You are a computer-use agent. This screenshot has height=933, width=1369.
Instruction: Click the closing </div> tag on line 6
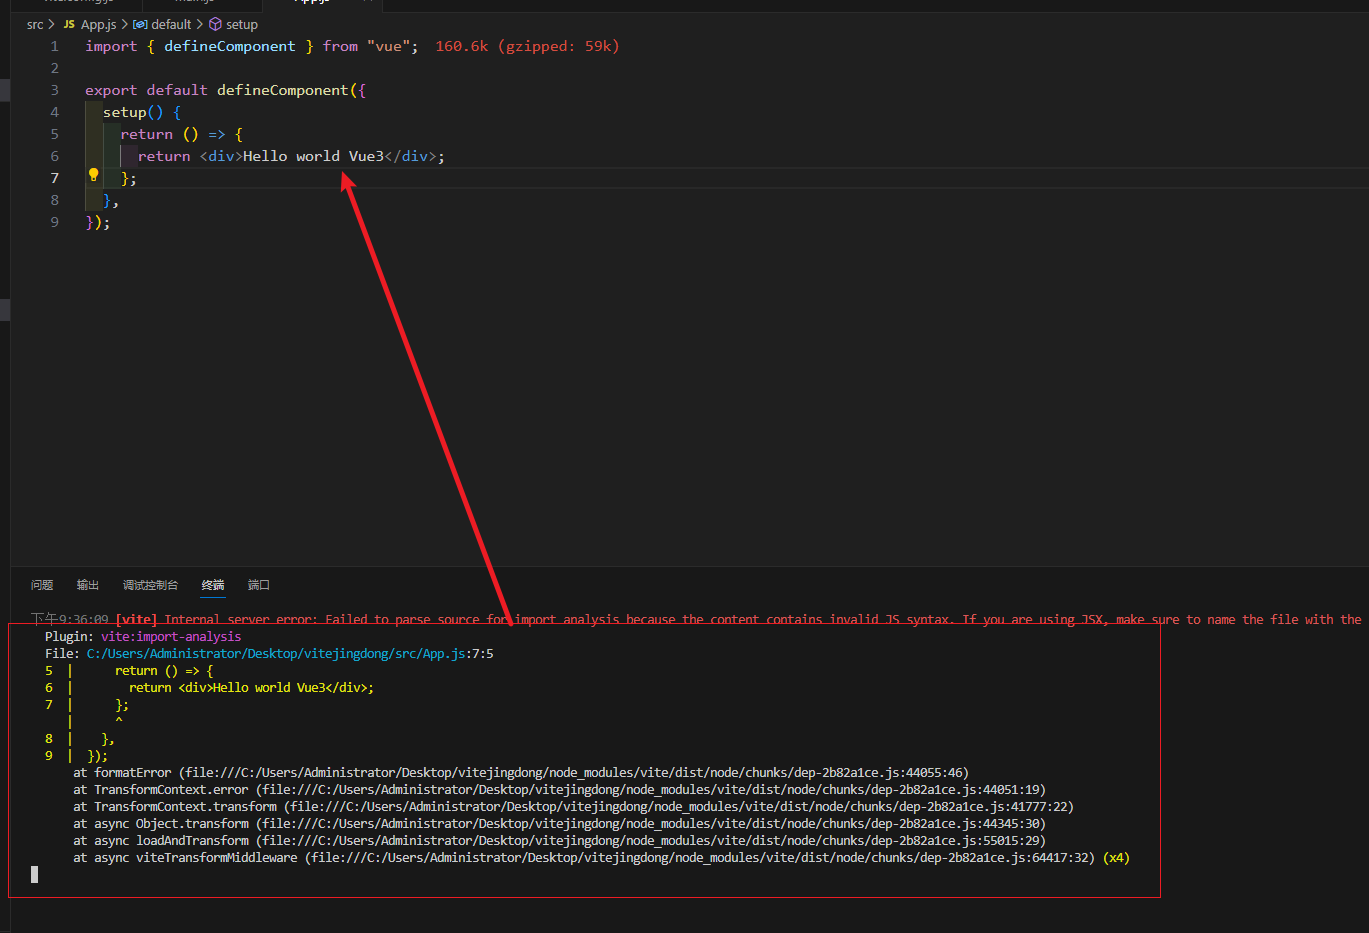[411, 156]
